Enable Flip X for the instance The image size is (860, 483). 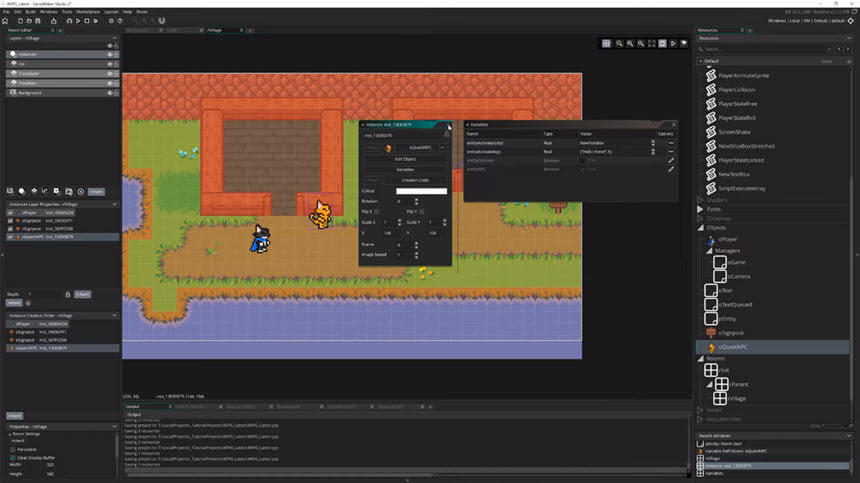(x=377, y=212)
